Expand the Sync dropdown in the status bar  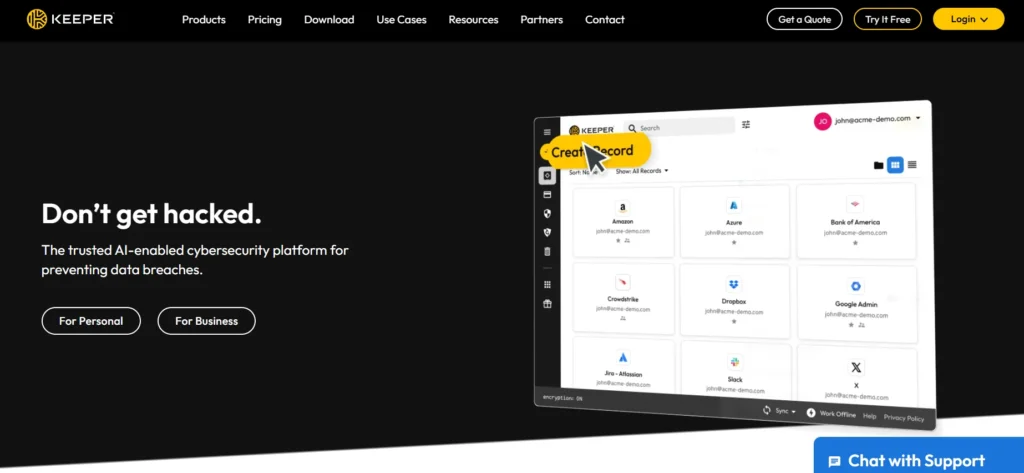click(x=786, y=411)
